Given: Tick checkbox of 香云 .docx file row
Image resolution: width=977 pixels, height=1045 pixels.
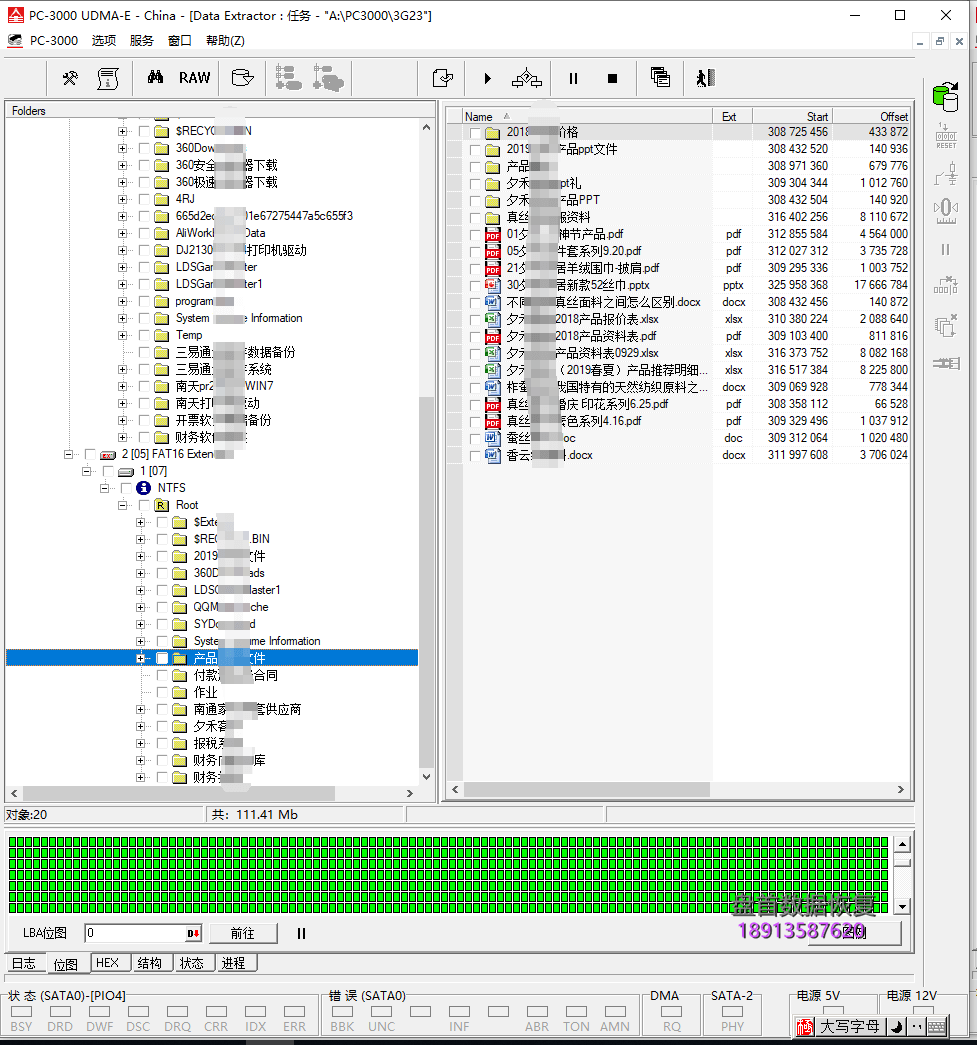Looking at the screenshot, I should point(475,456).
